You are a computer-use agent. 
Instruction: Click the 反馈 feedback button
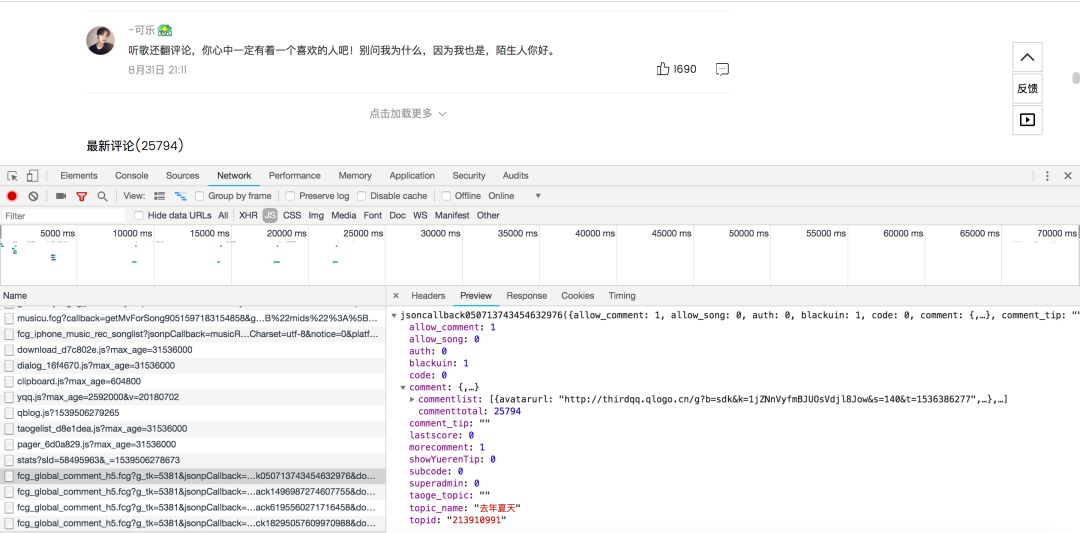(1027, 88)
